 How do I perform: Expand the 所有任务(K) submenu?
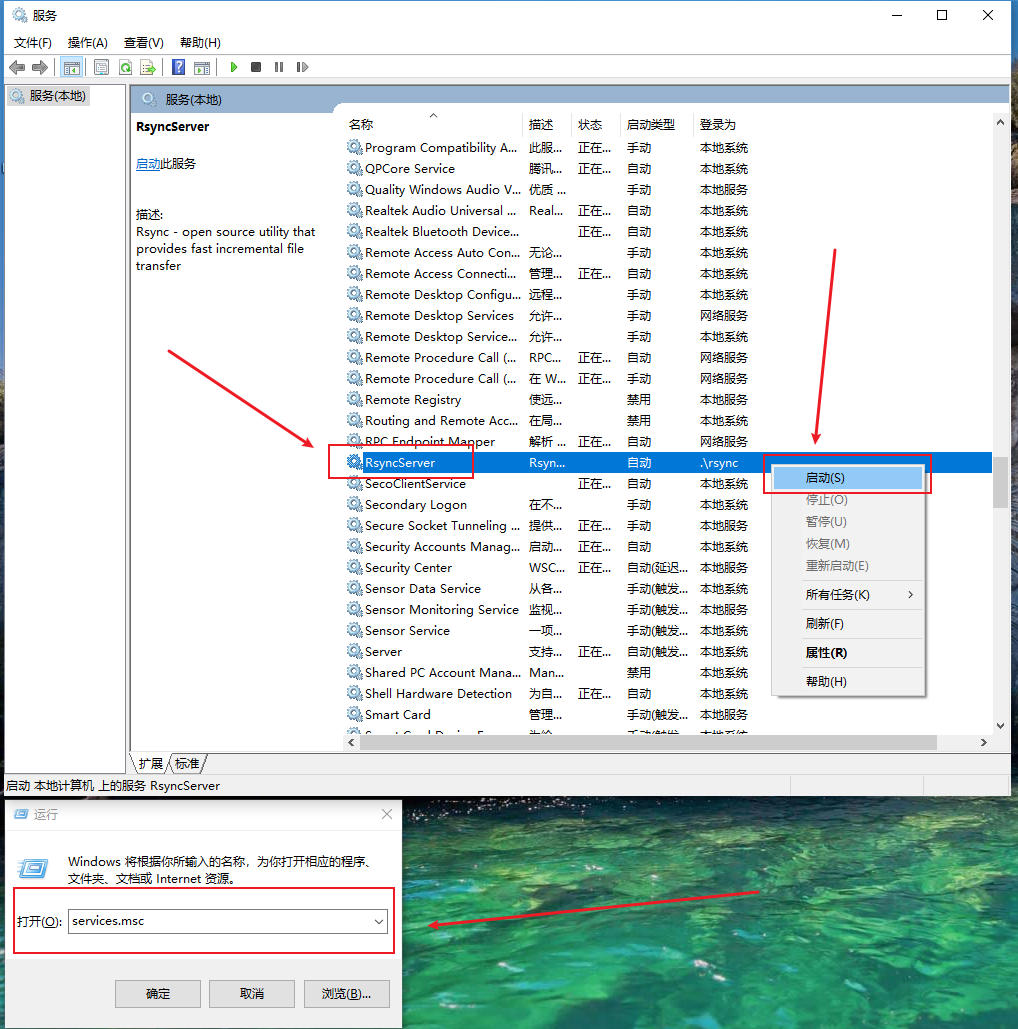tap(848, 595)
